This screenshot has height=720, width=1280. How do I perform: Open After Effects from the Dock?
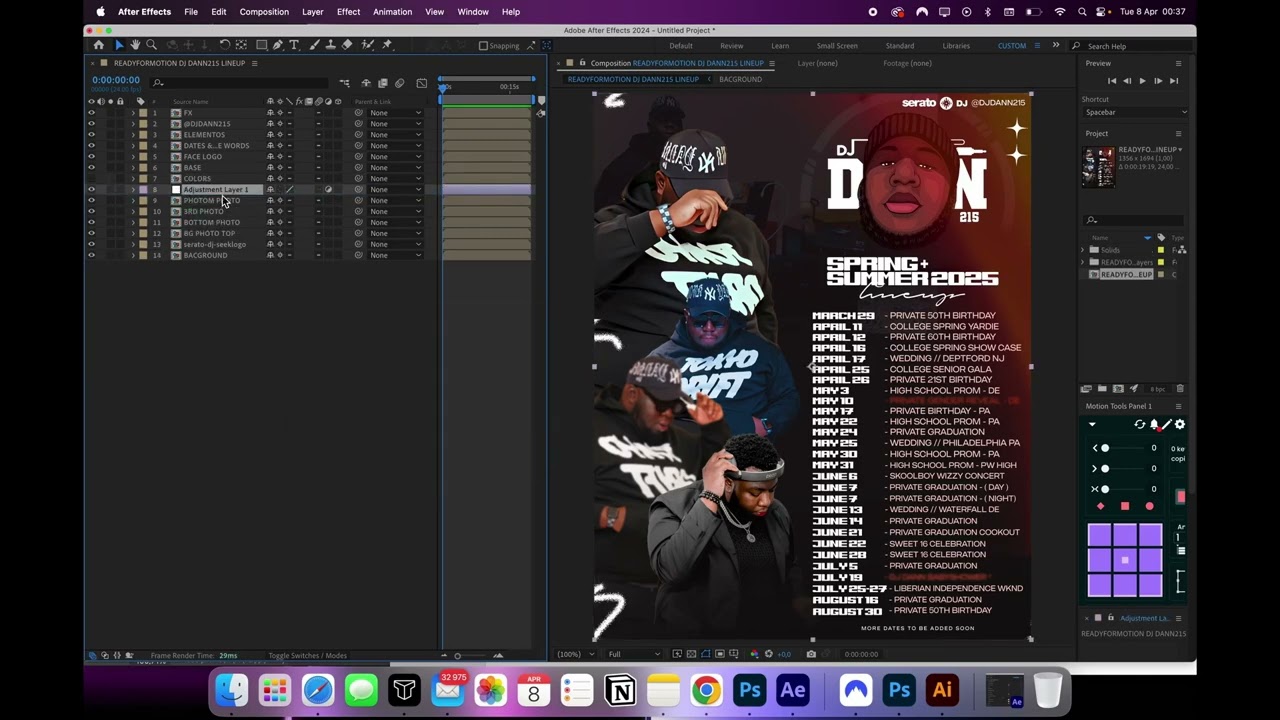[x=793, y=690]
